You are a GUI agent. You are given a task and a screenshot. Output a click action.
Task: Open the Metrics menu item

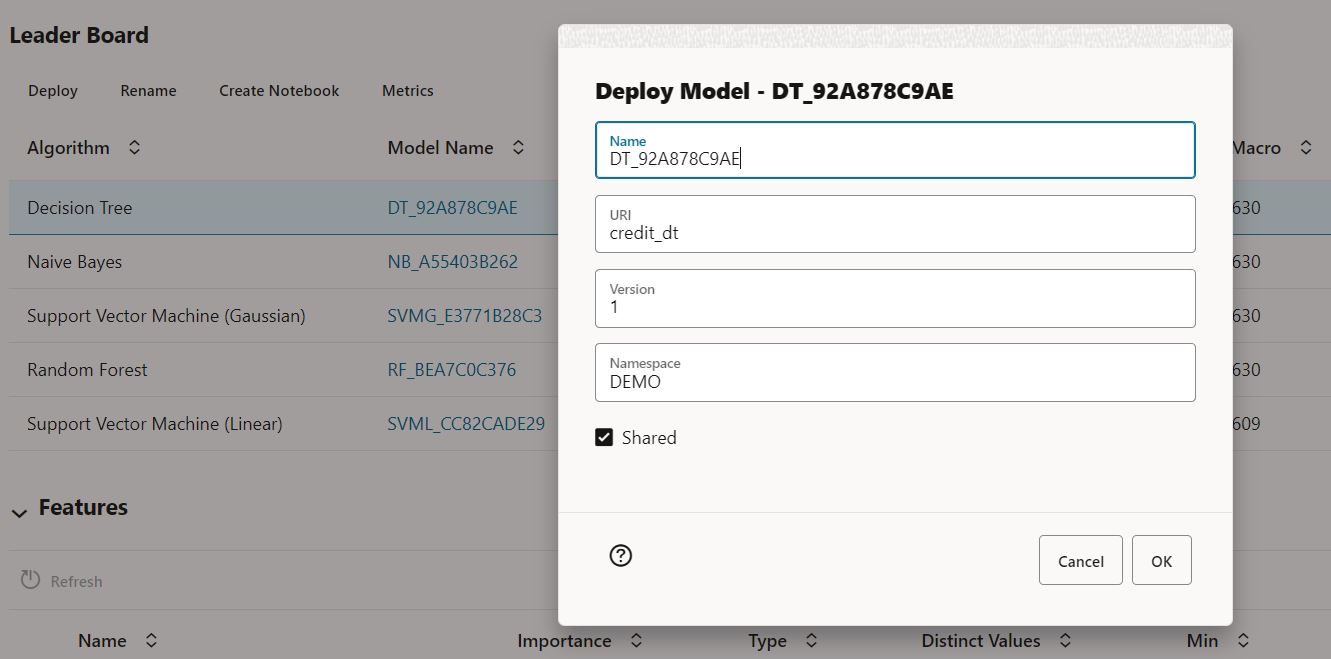pyautogui.click(x=407, y=91)
